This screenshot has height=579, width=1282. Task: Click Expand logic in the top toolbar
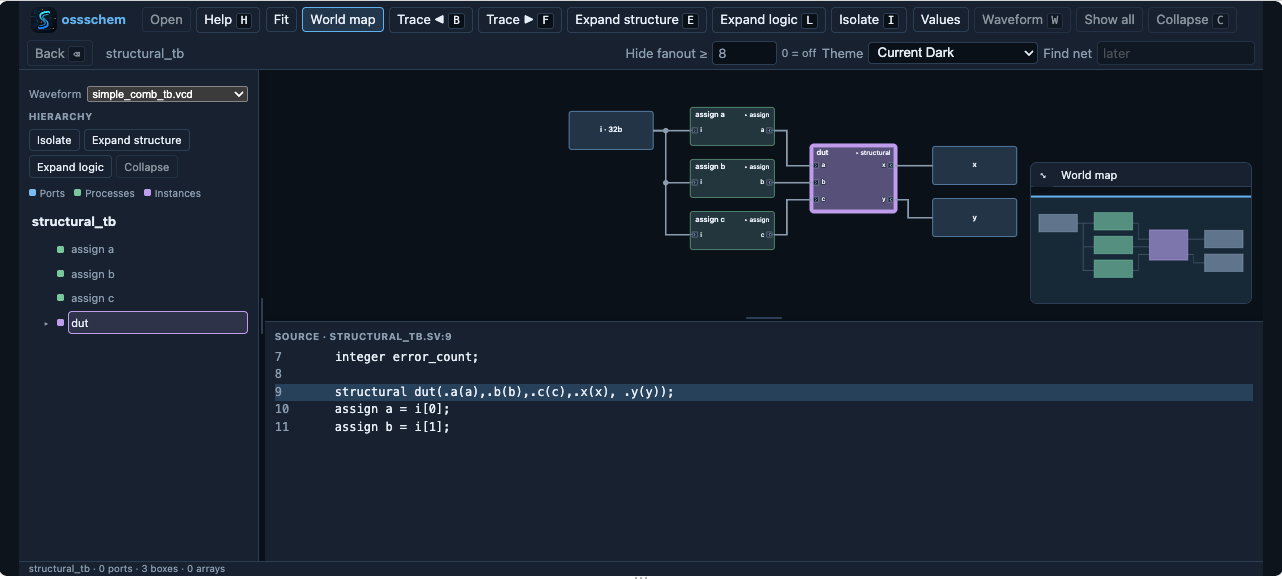pos(769,20)
